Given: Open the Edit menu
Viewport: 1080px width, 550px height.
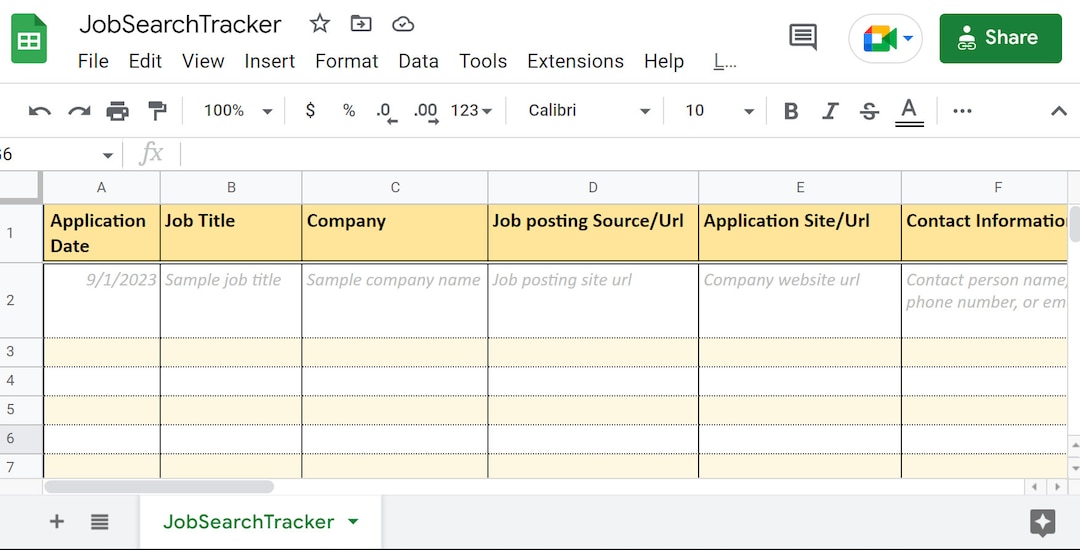Looking at the screenshot, I should point(145,61).
